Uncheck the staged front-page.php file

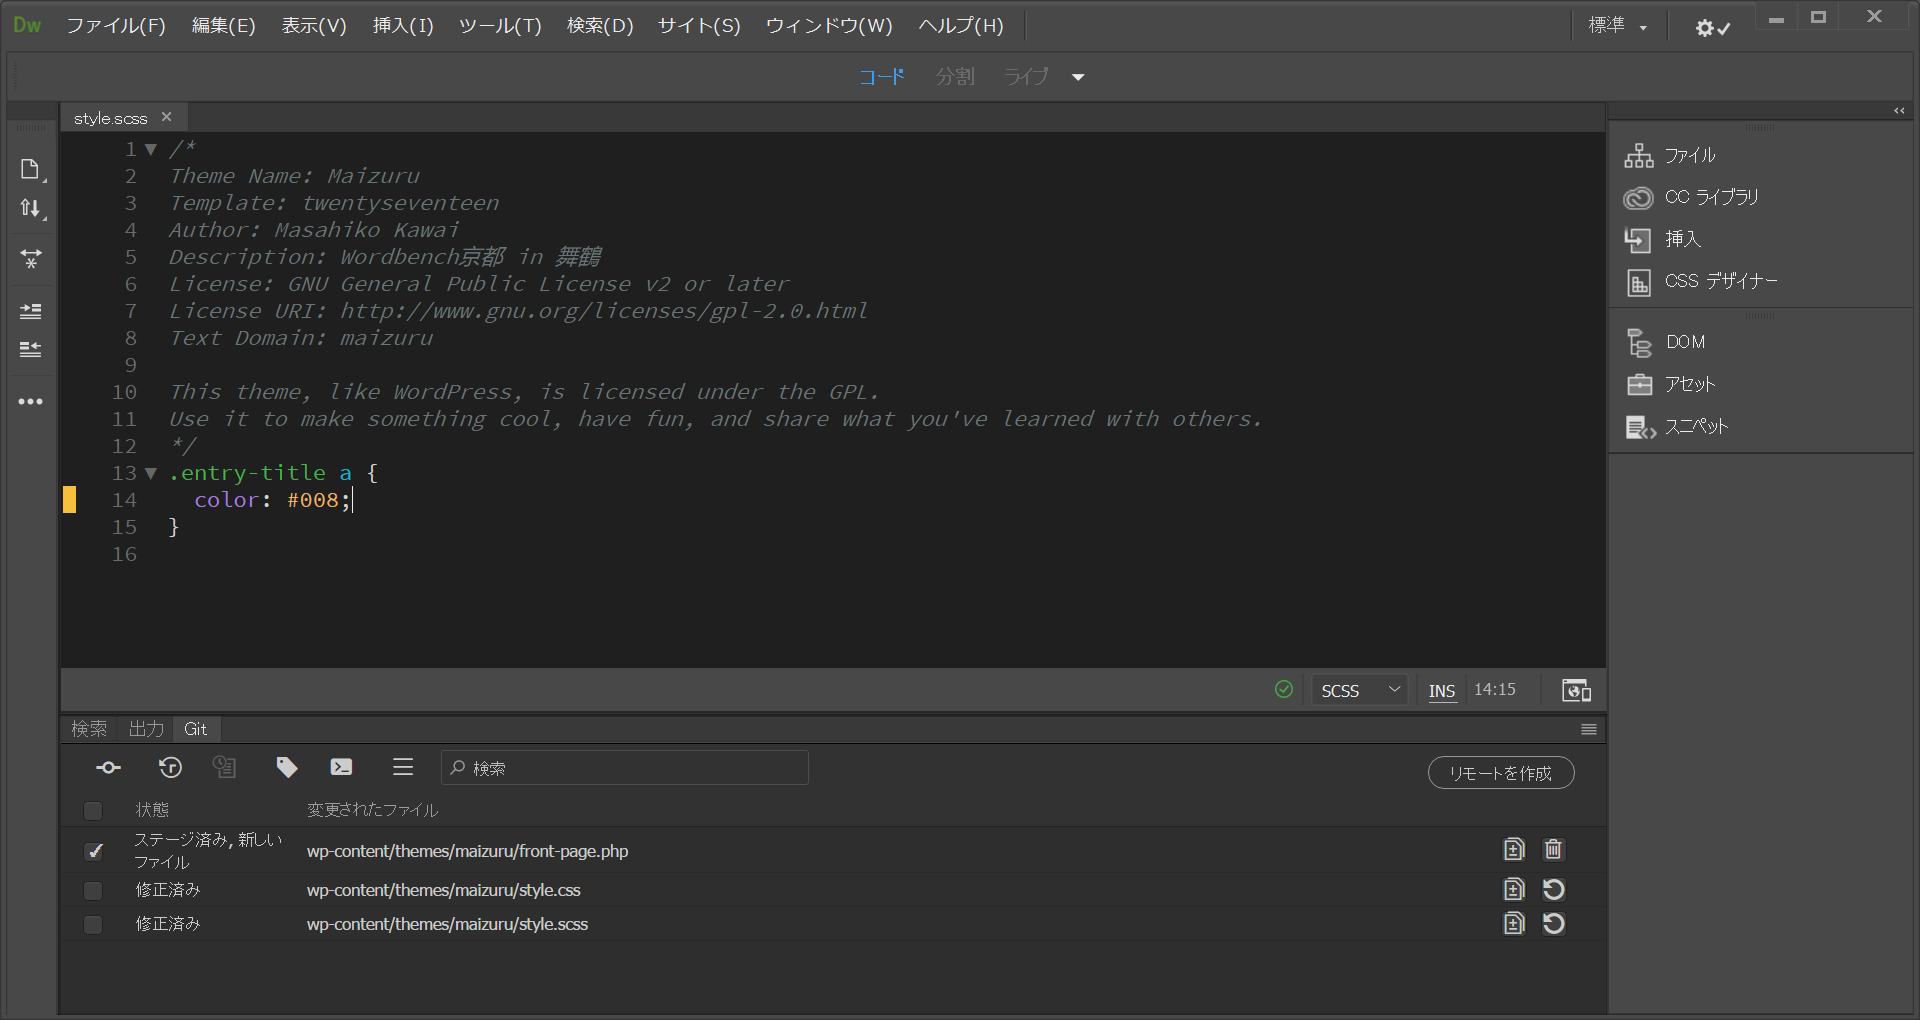point(93,851)
